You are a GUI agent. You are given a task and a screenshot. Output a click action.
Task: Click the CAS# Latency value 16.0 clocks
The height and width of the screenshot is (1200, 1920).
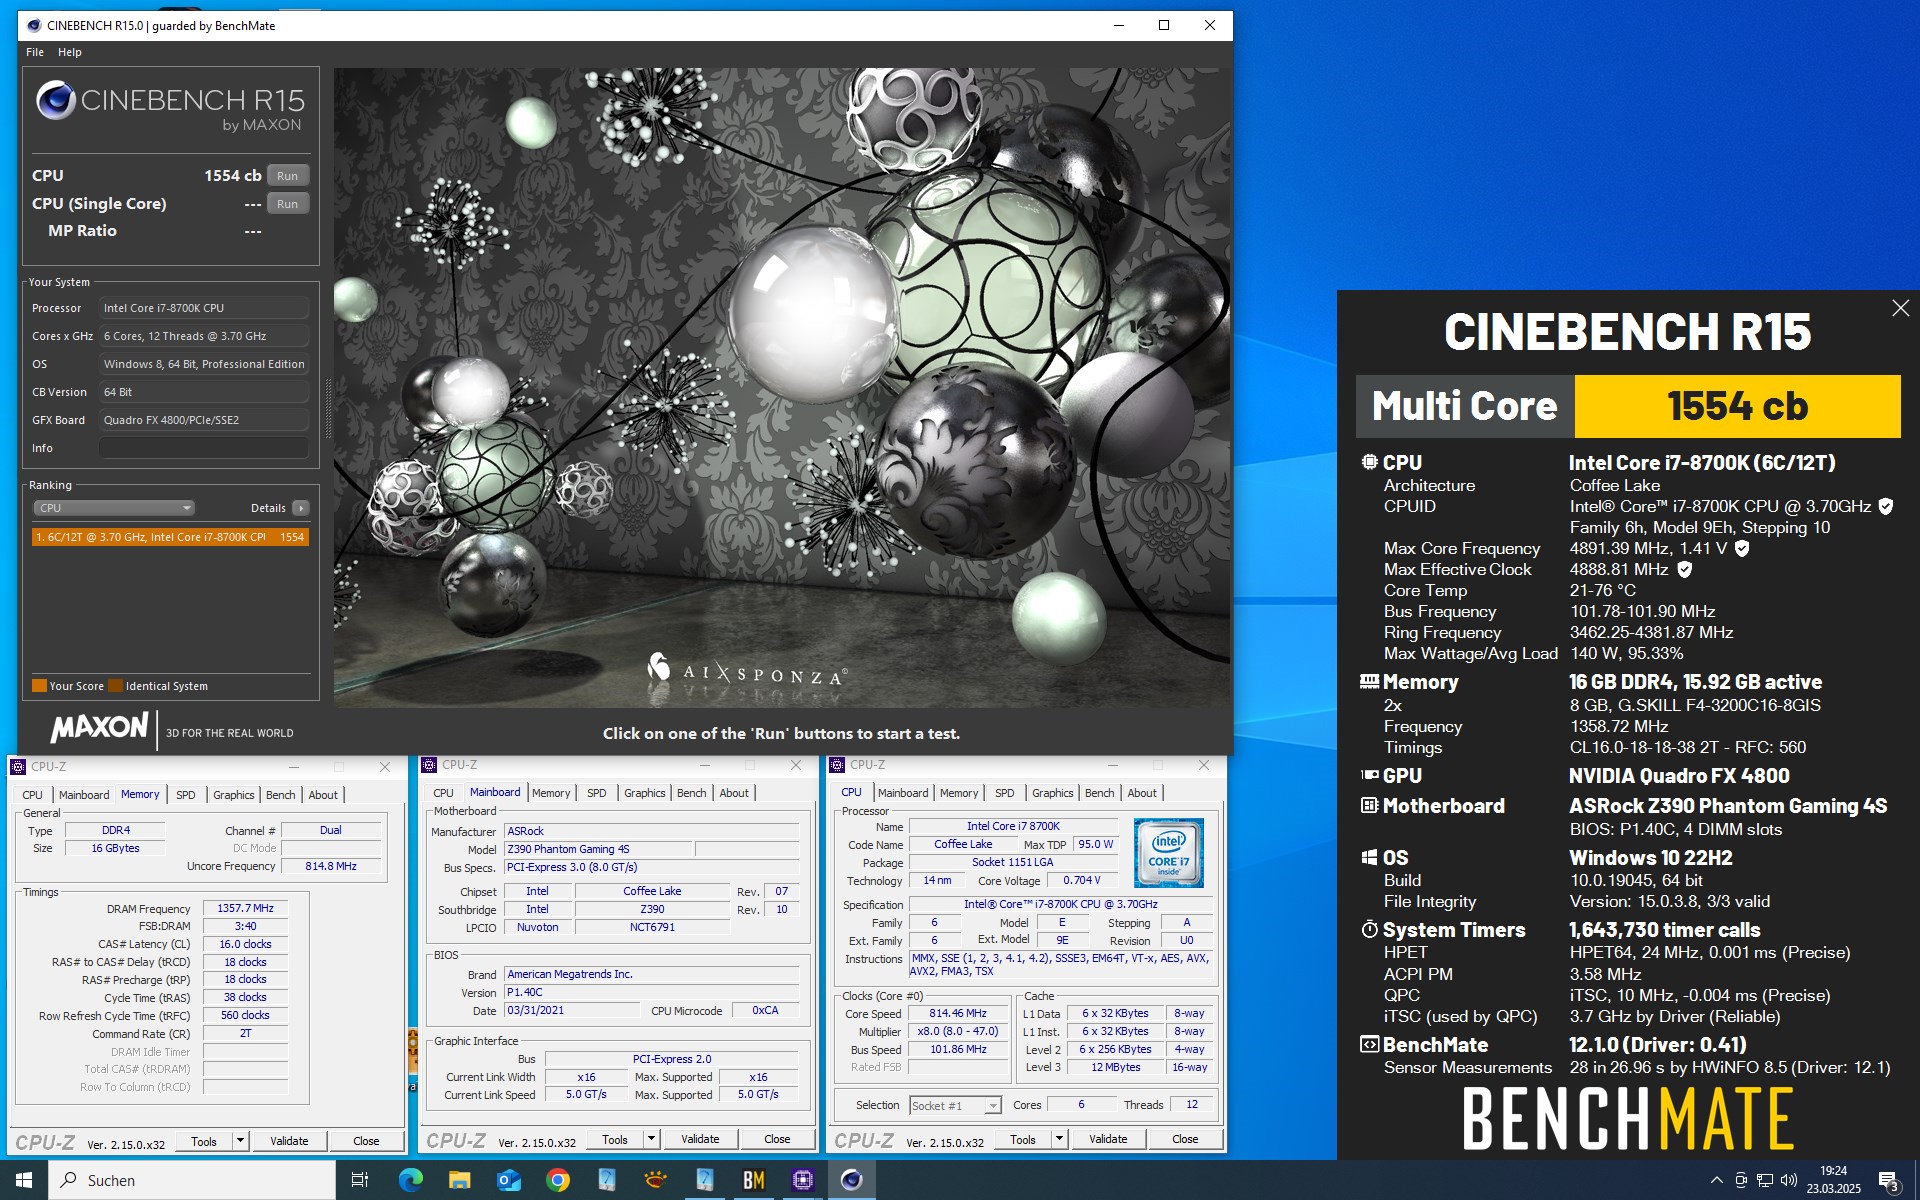click(x=245, y=944)
